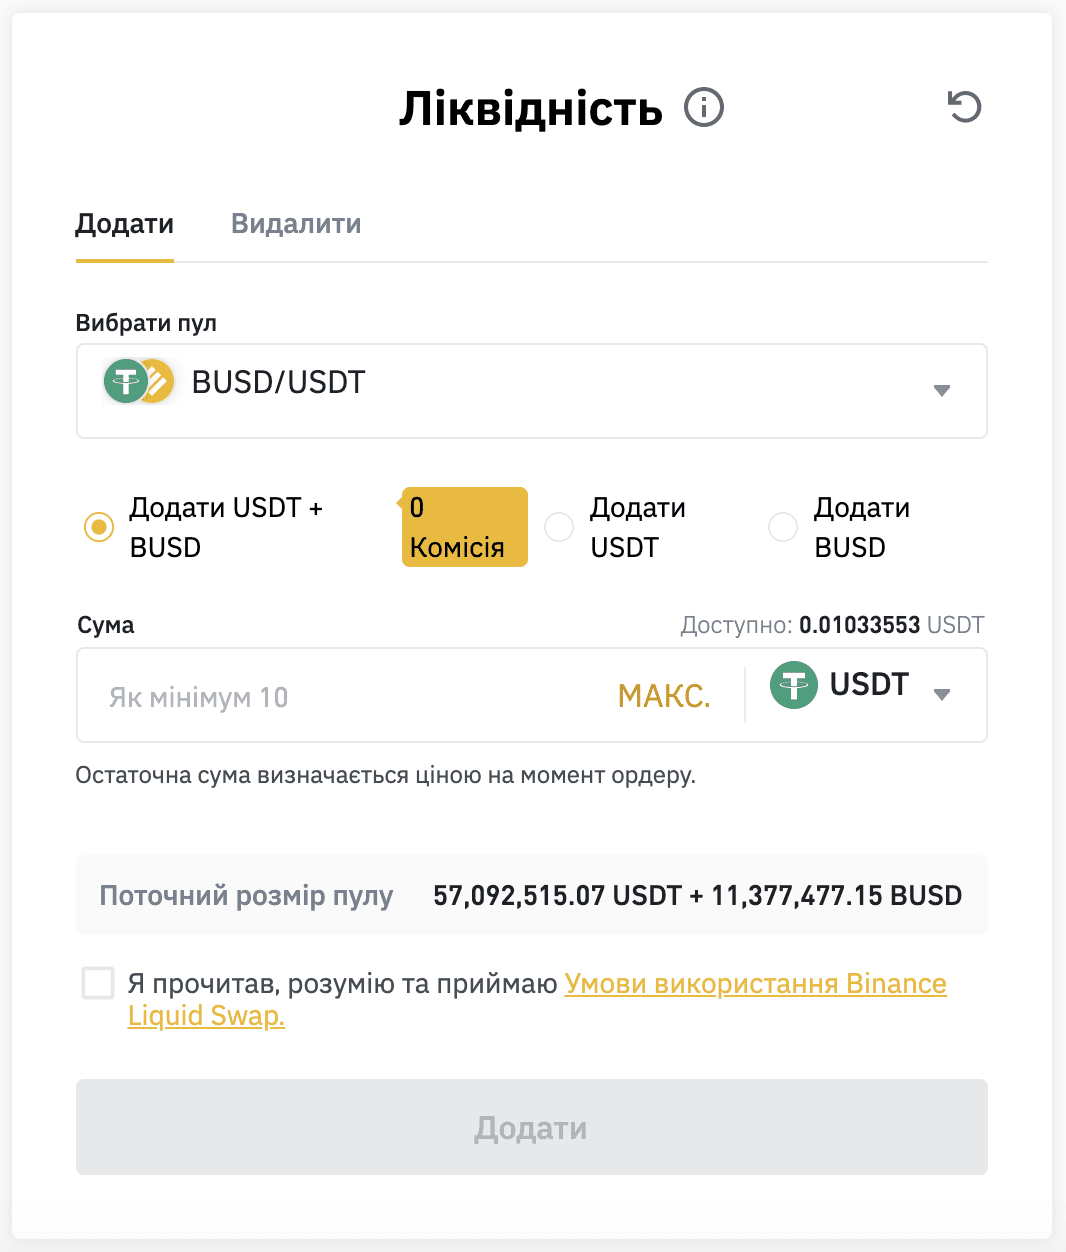
Task: Expand the pool selector arrow
Action: pos(941,391)
